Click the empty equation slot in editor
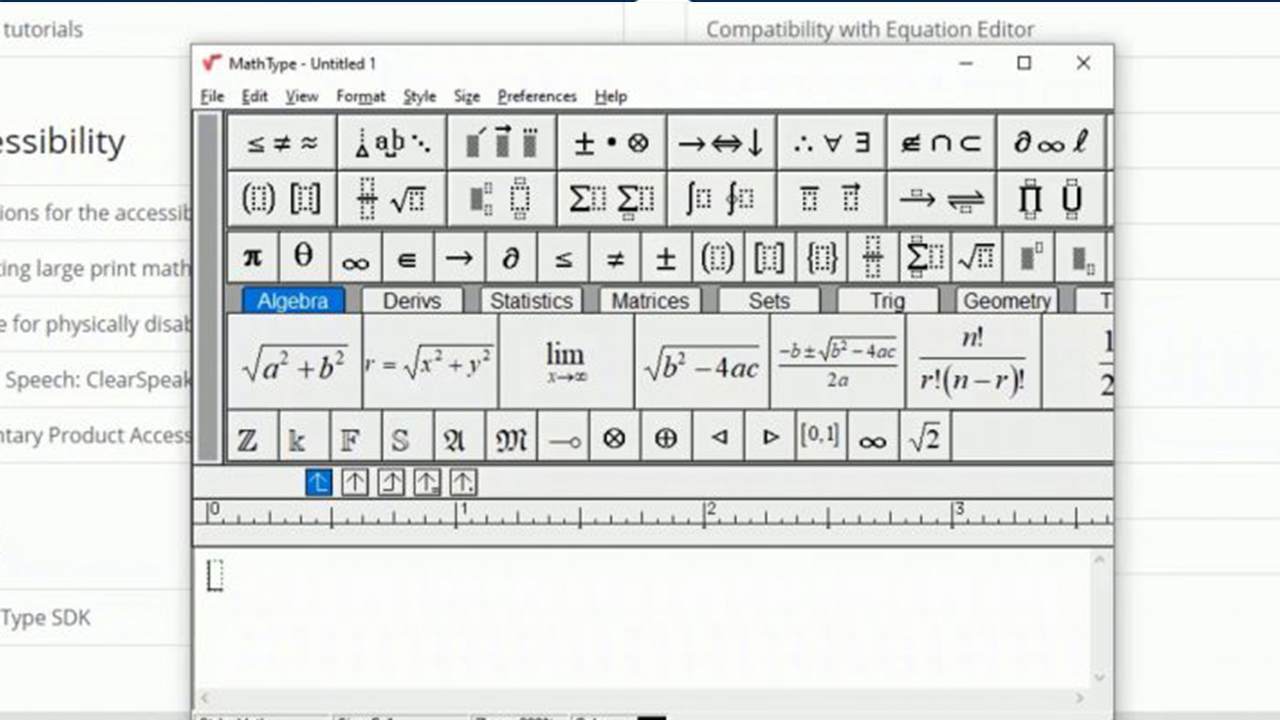 (x=215, y=575)
